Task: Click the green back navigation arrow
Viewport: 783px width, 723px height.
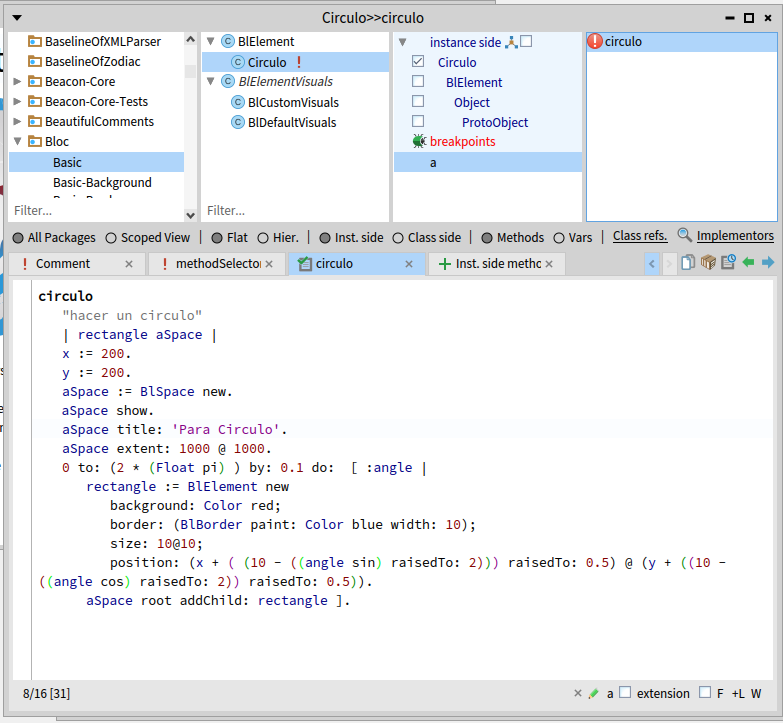Action: 748,263
